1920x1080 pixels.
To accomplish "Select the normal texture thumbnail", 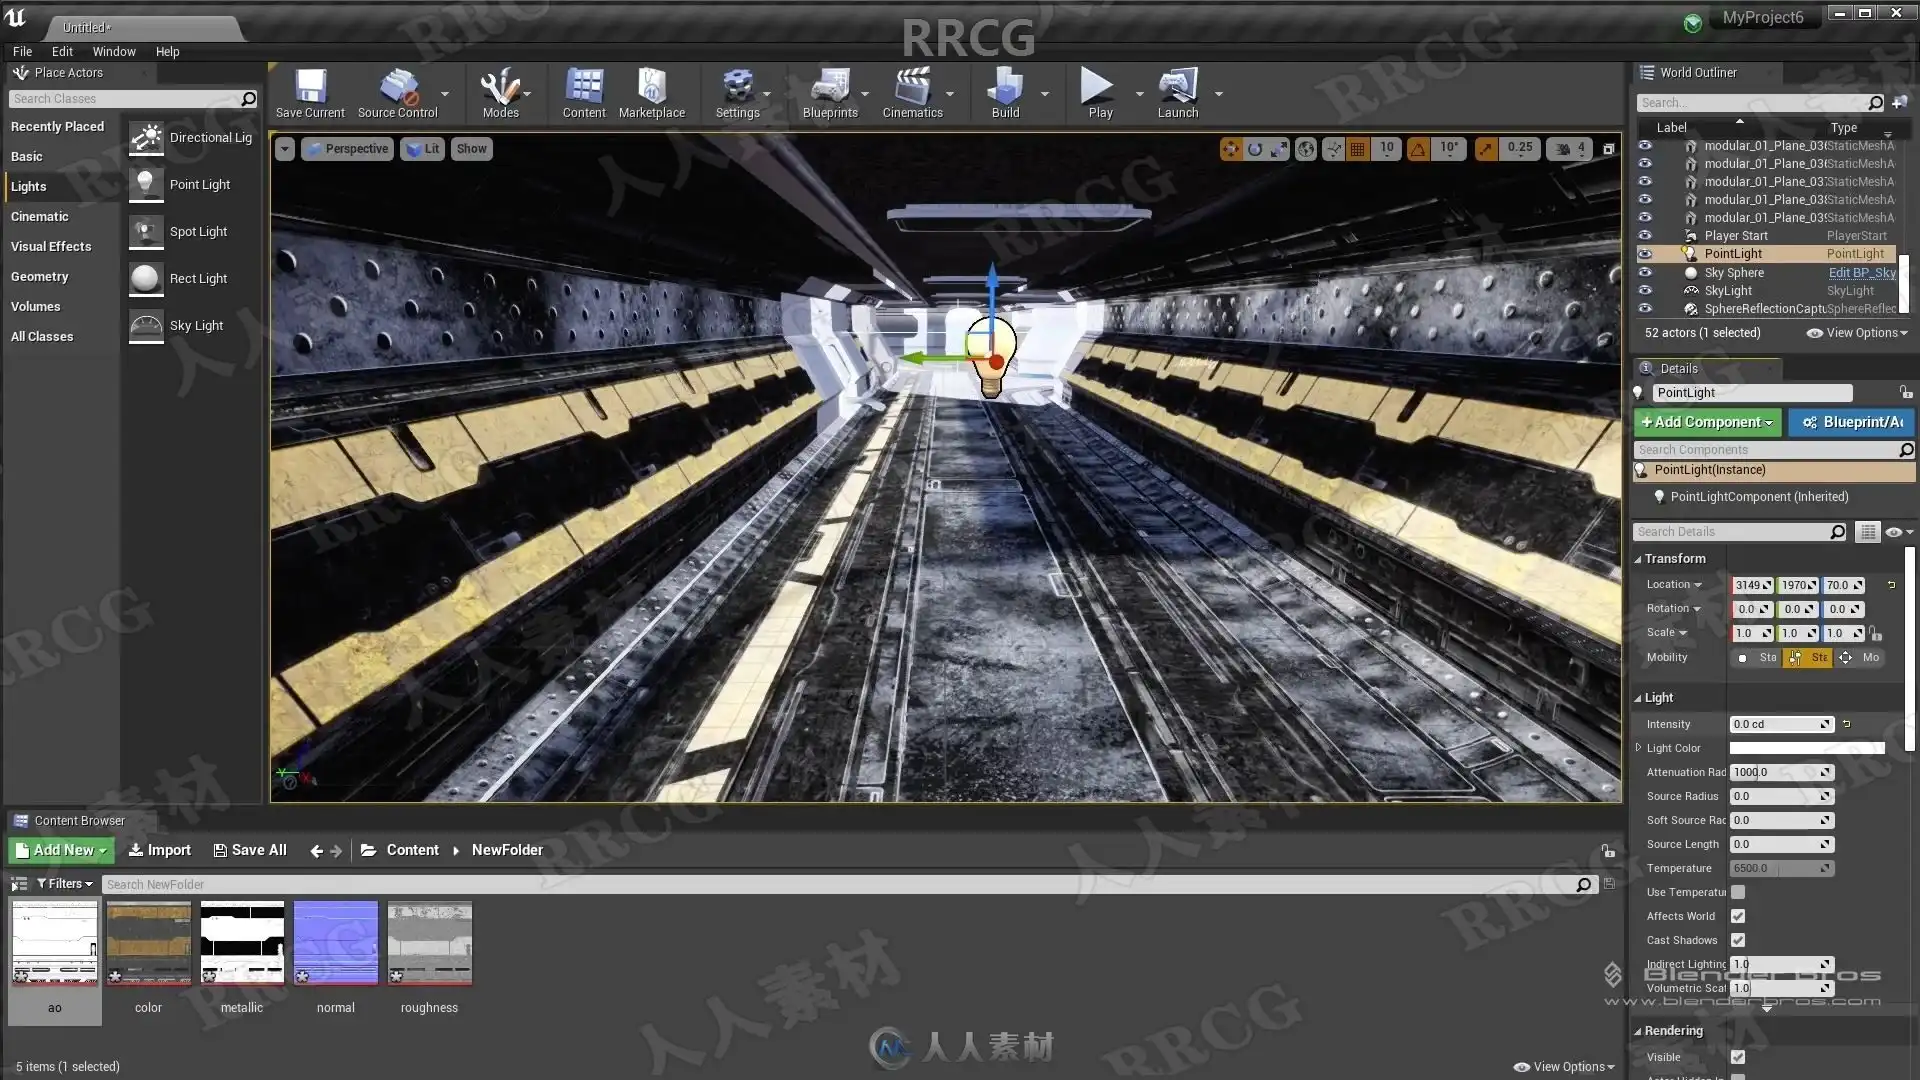I will (x=336, y=943).
